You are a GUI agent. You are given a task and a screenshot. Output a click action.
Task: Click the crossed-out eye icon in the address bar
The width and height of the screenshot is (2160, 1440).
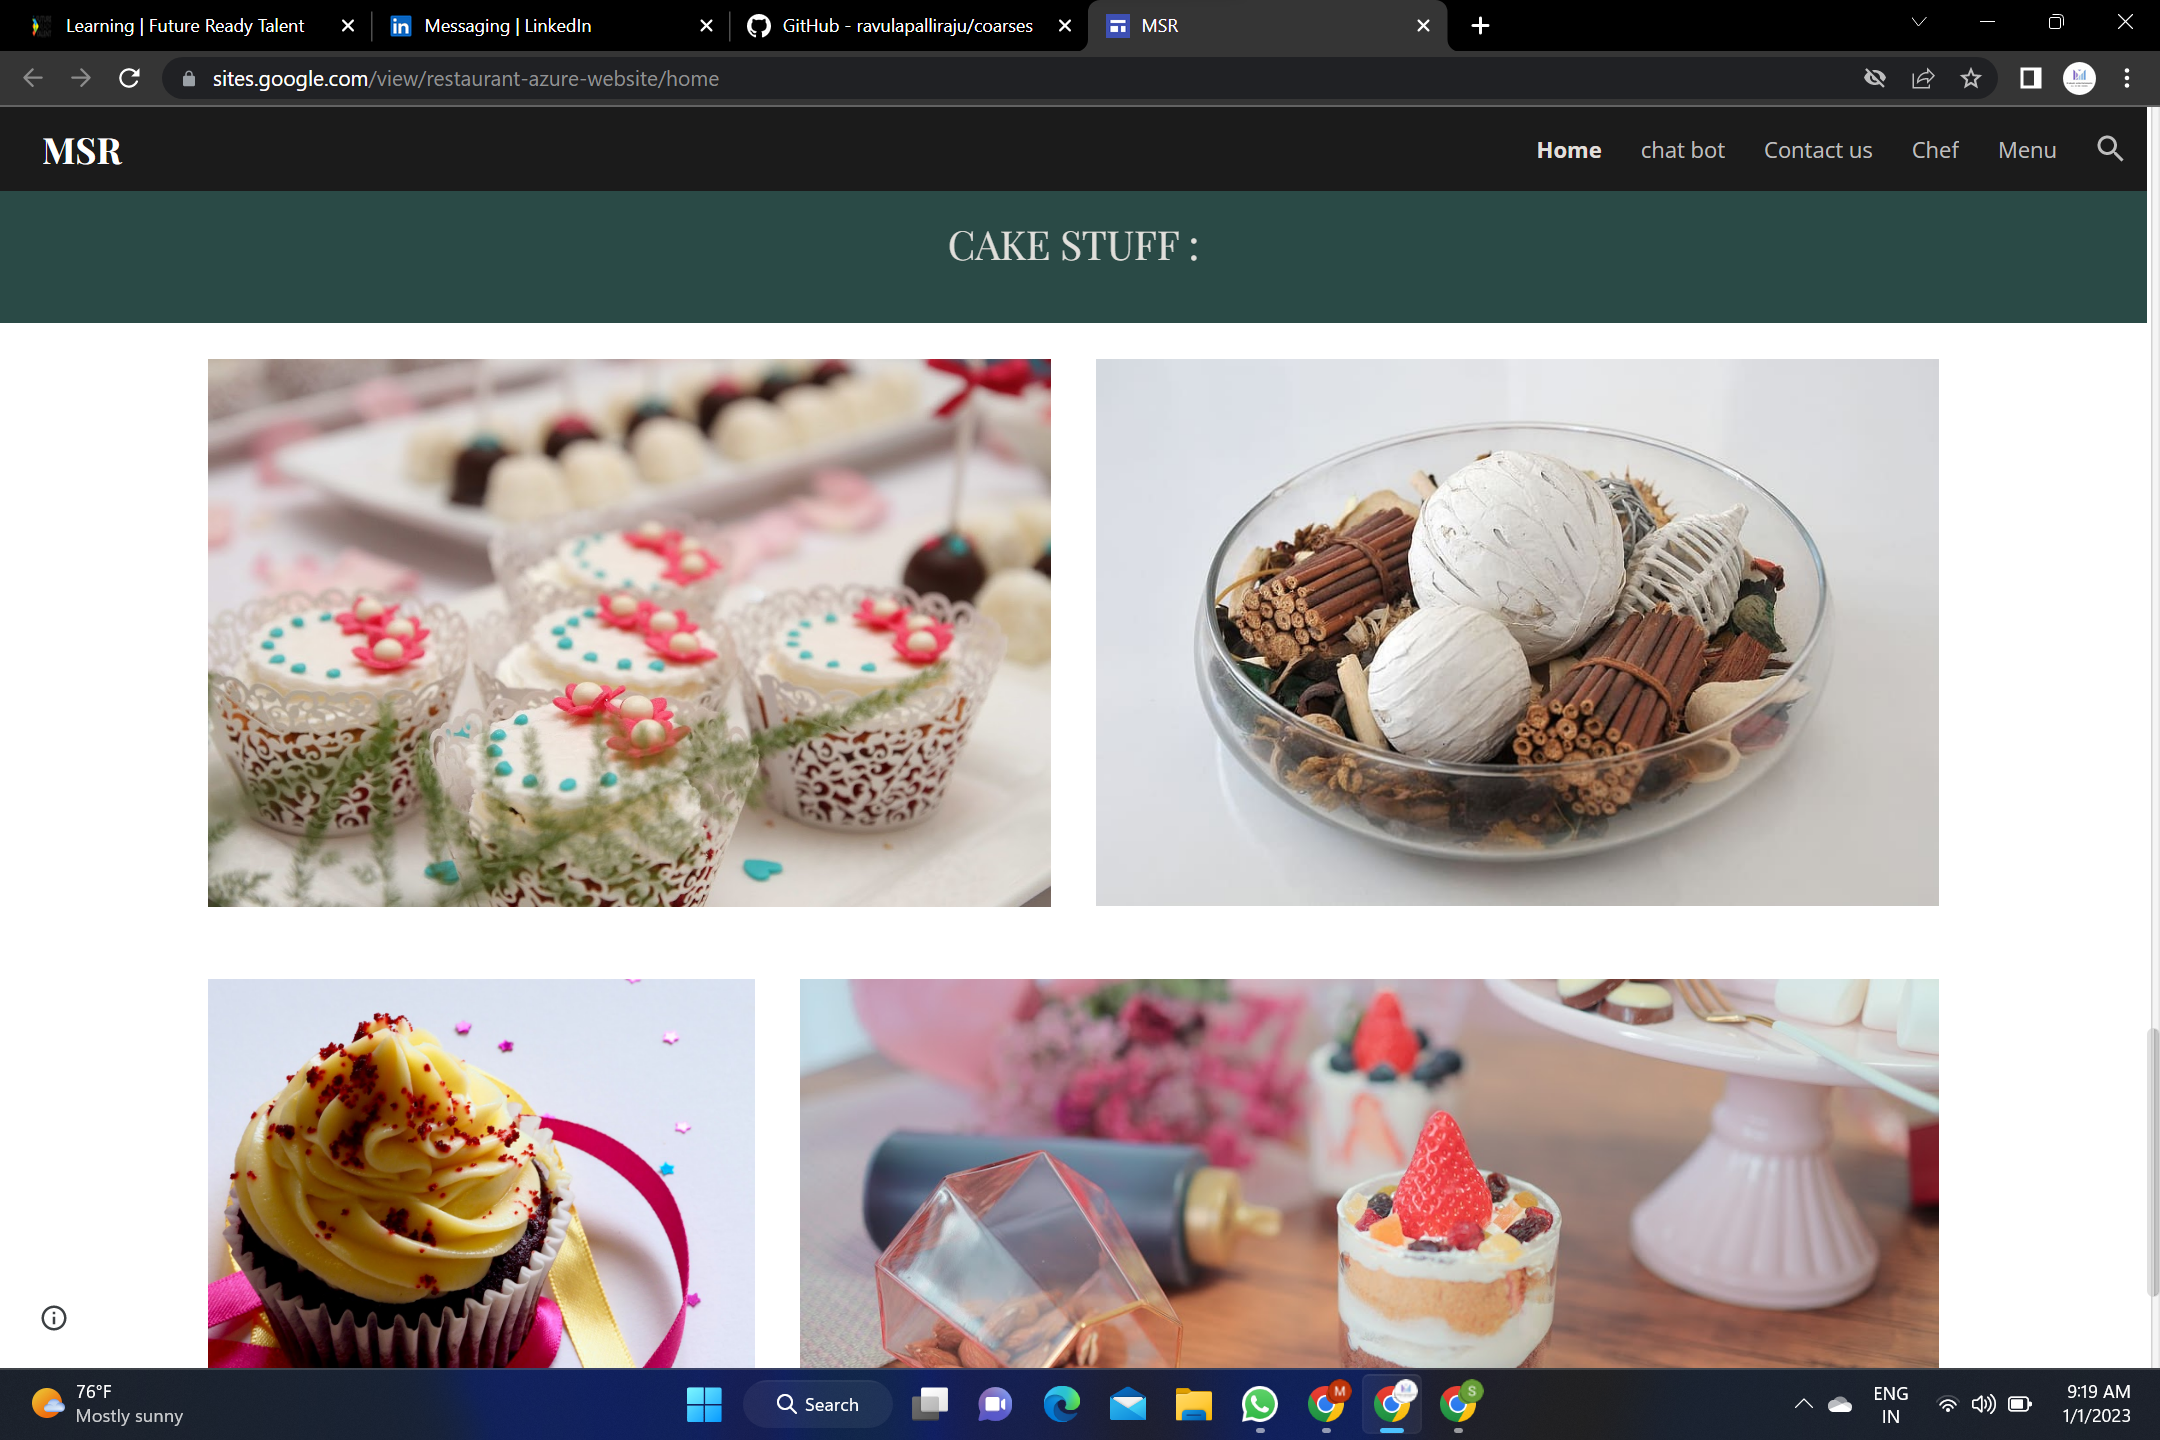pos(1874,78)
